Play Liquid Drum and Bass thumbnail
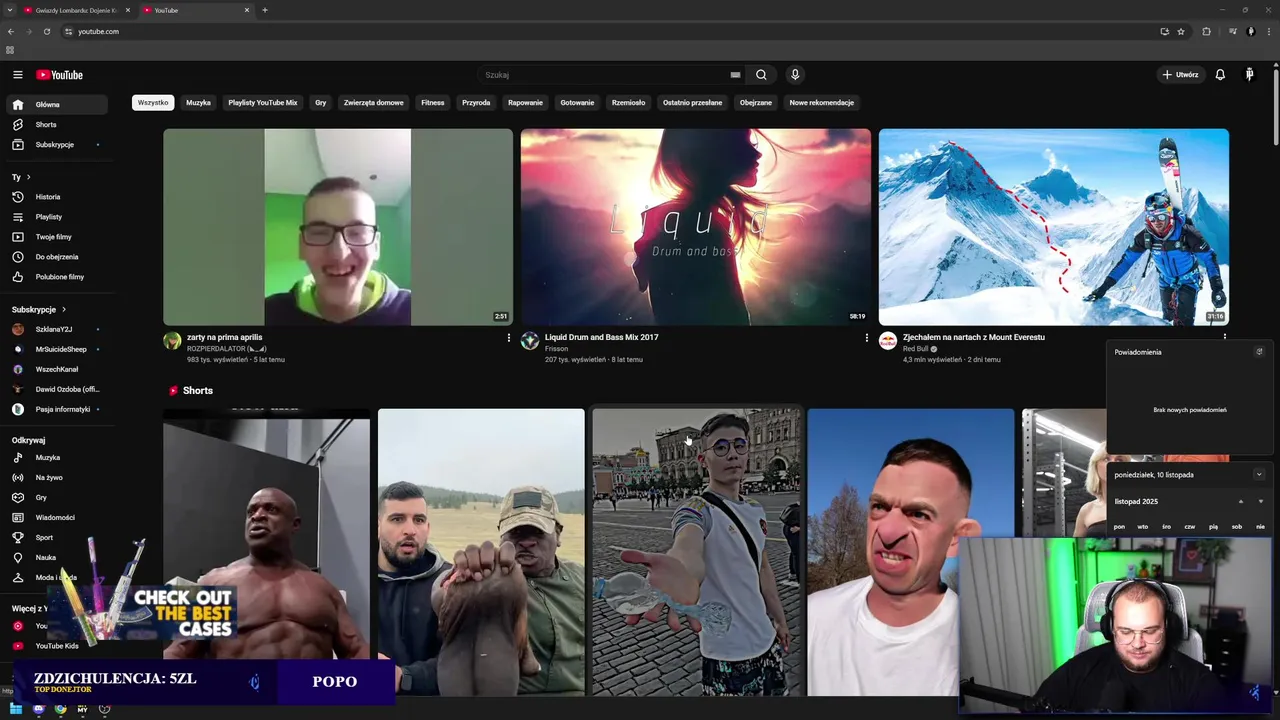Screen dimensions: 1280x720 click(x=695, y=227)
